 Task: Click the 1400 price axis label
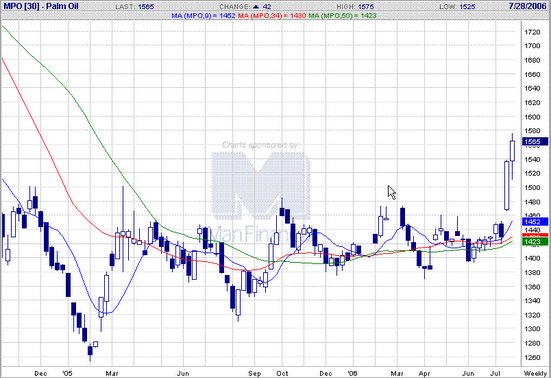[532, 258]
